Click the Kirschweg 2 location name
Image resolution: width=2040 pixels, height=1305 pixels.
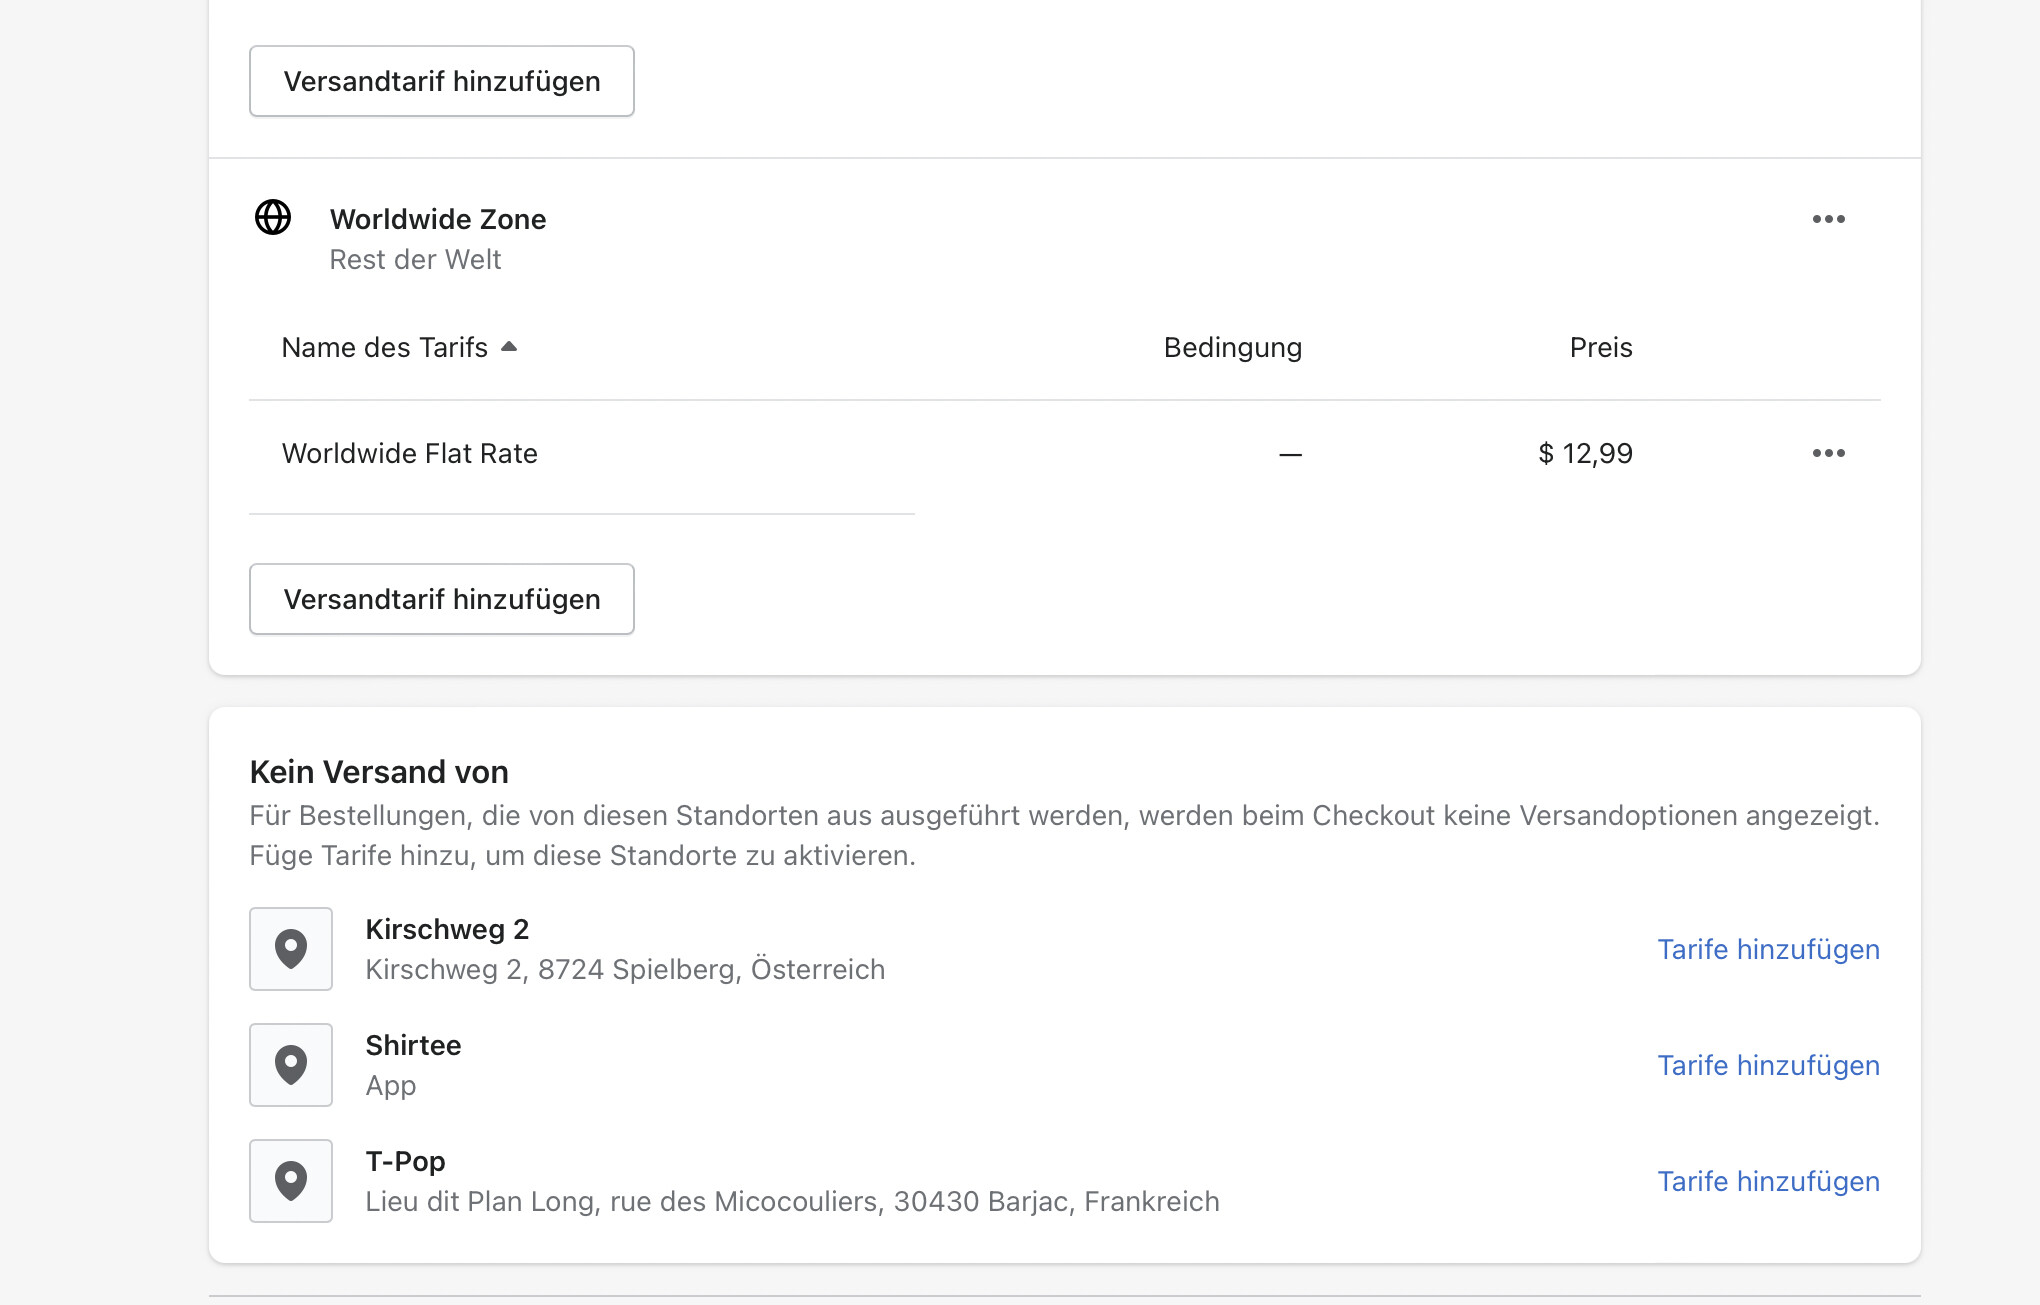click(447, 929)
